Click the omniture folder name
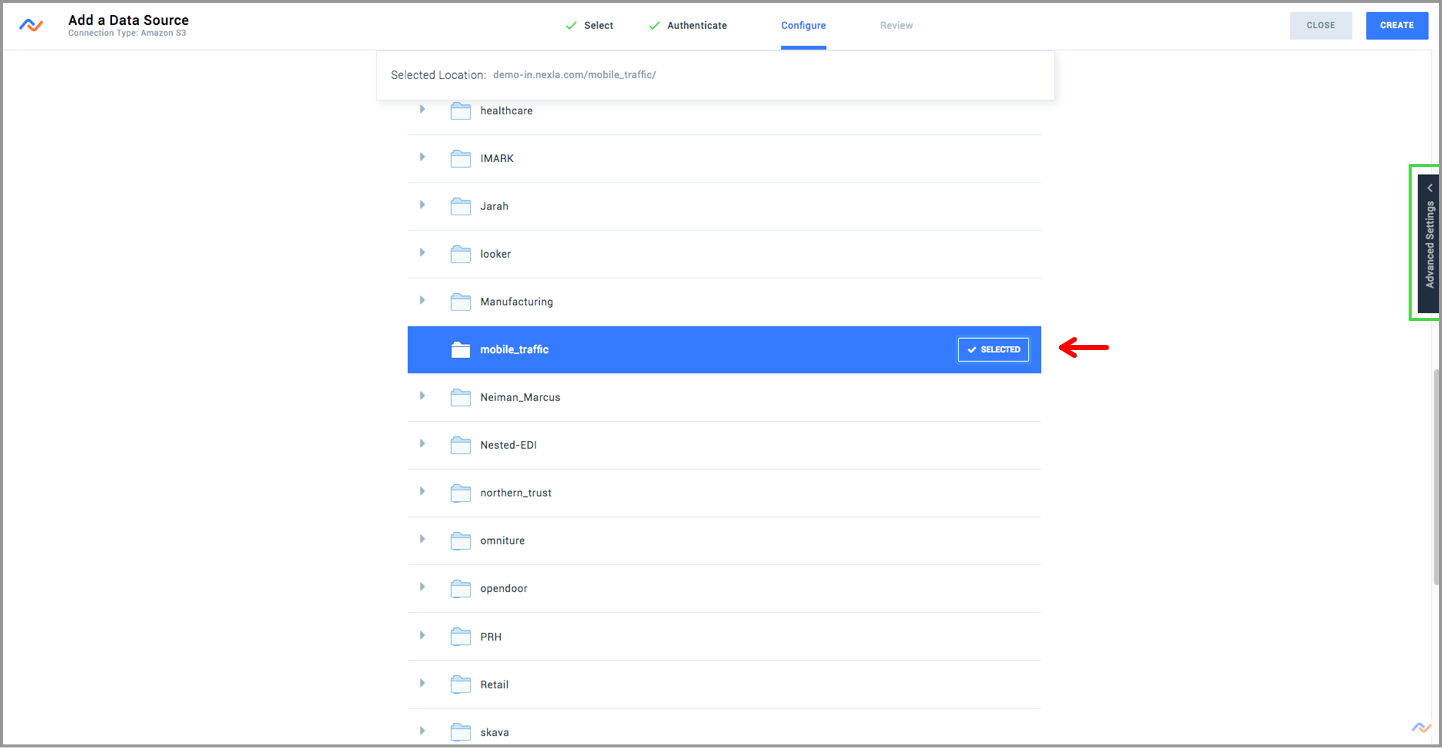 pyautogui.click(x=502, y=541)
